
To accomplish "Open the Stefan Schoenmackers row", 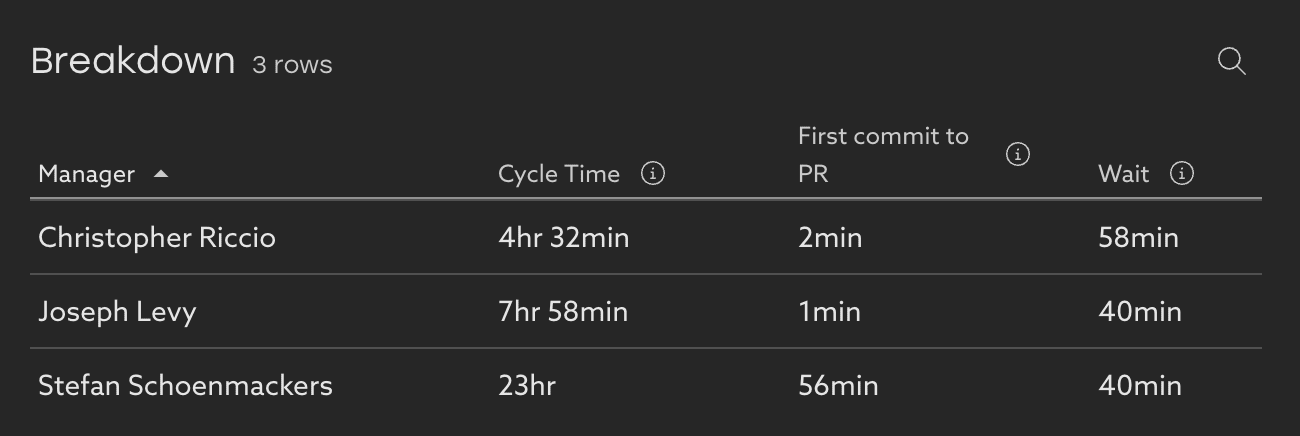I will coord(185,386).
